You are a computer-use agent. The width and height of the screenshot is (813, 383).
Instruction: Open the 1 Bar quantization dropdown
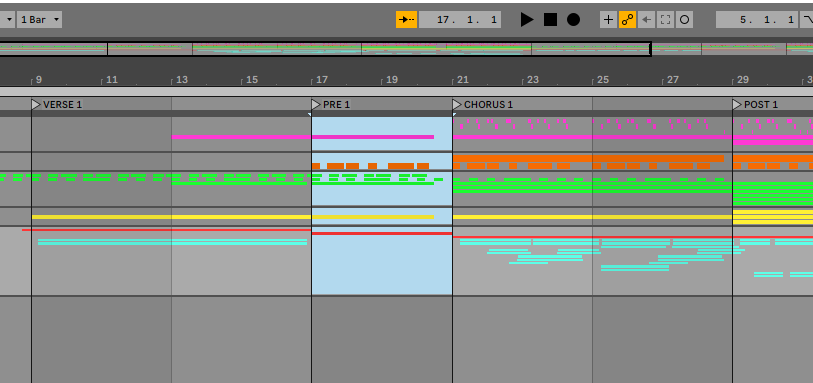(39, 20)
